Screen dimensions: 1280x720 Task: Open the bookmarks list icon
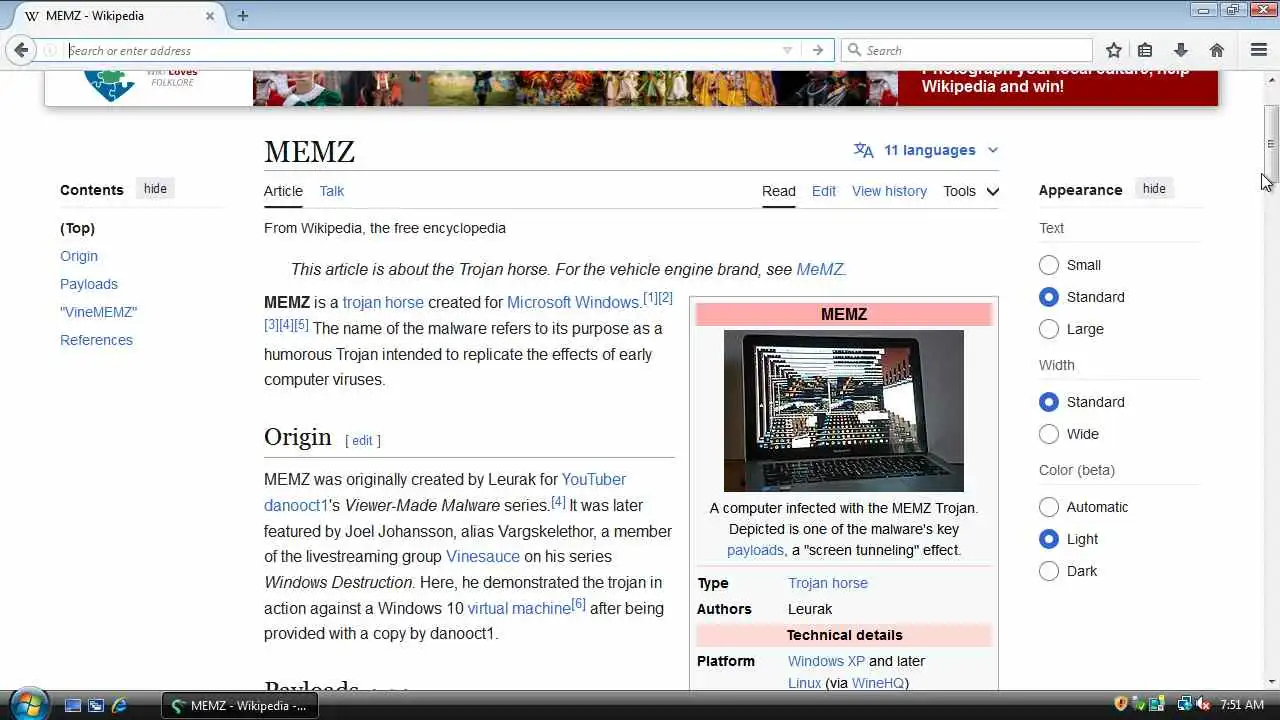pos(1145,50)
